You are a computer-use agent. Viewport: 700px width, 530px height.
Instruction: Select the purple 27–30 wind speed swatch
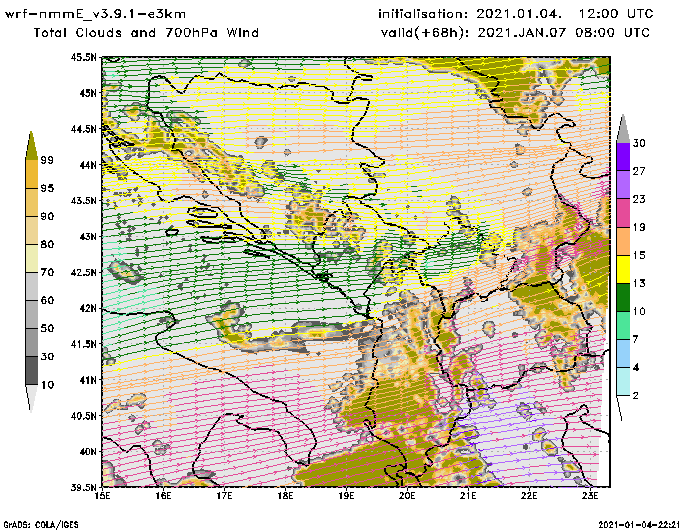(623, 157)
